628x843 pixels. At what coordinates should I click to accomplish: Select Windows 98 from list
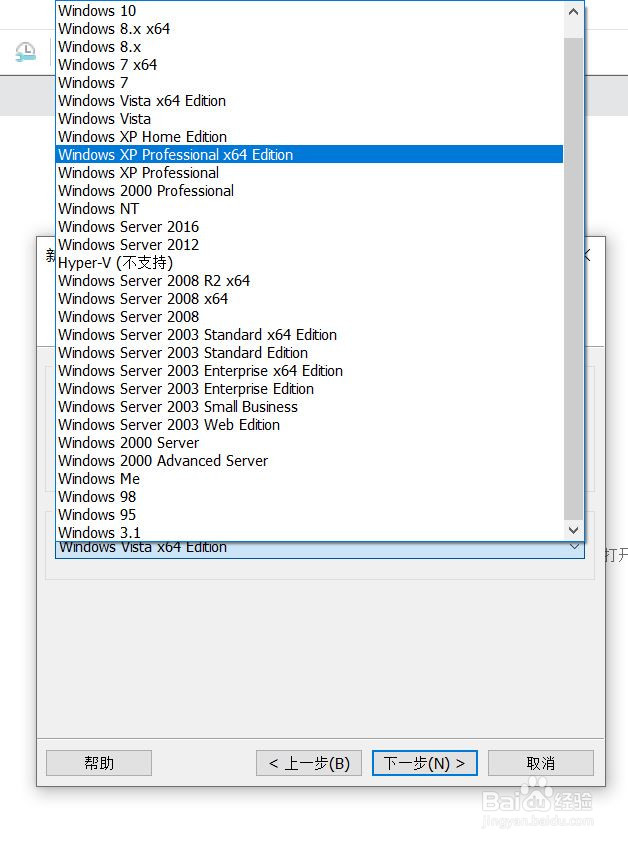(310, 497)
